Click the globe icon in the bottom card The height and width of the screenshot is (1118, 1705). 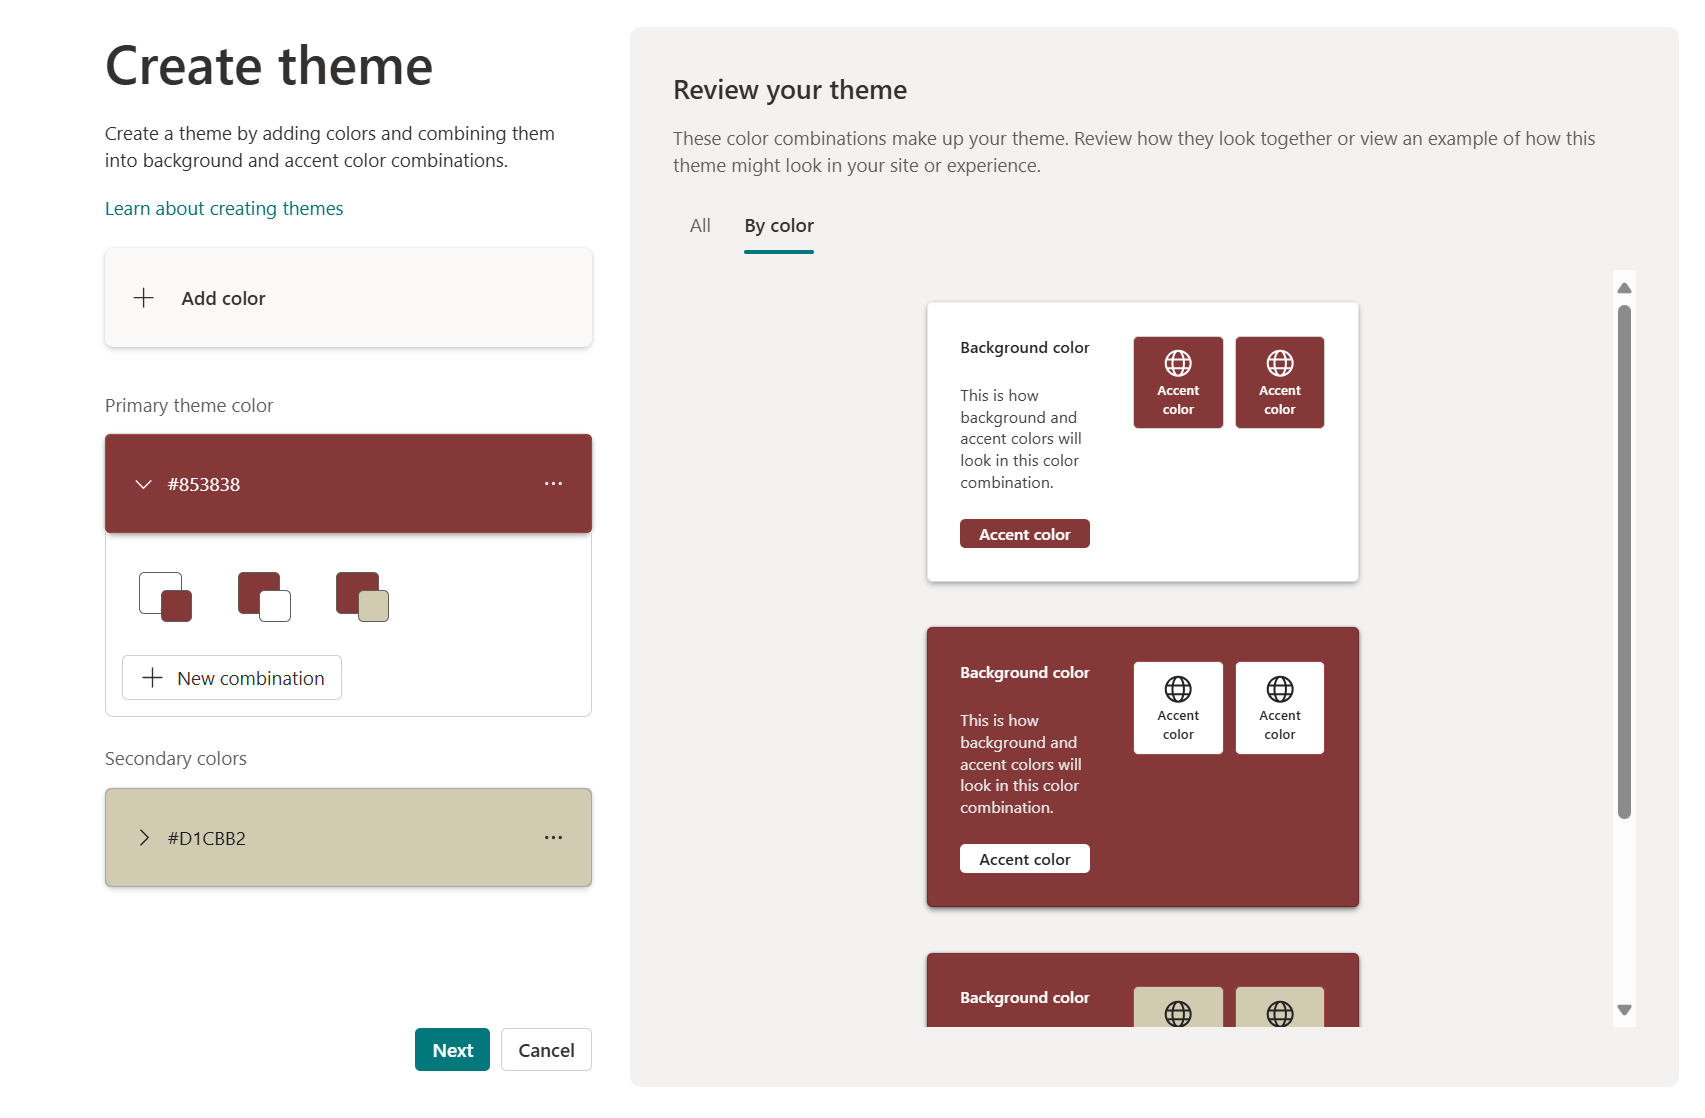pos(1177,1013)
